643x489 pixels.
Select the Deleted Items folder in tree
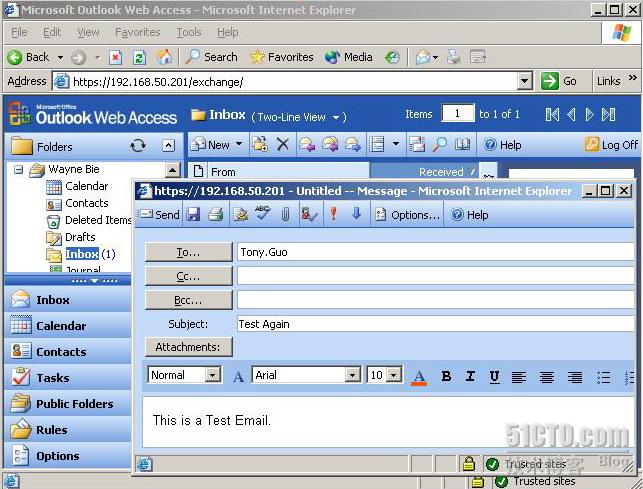[x=98, y=220]
